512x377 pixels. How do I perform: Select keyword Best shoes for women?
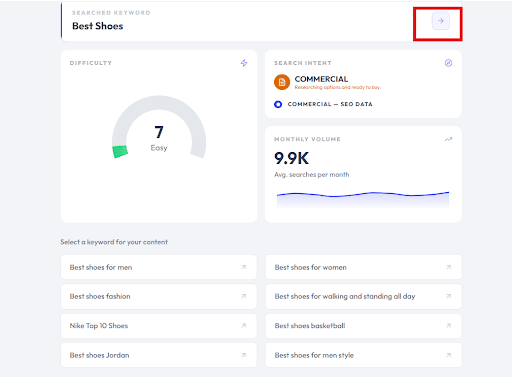(x=363, y=267)
